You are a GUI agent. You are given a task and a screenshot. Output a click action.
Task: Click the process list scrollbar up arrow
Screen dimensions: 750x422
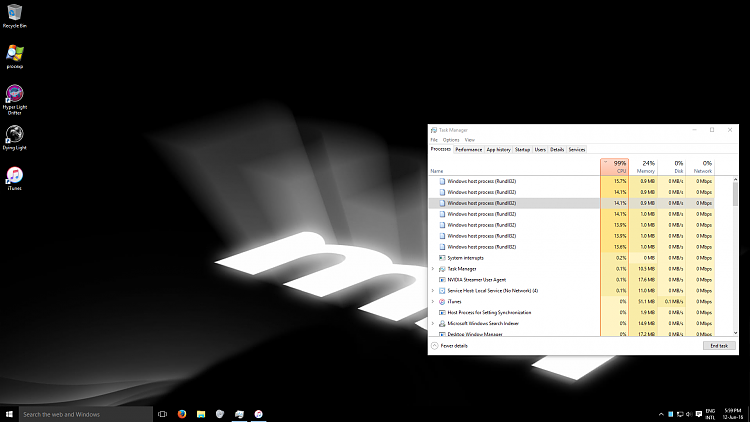735,179
